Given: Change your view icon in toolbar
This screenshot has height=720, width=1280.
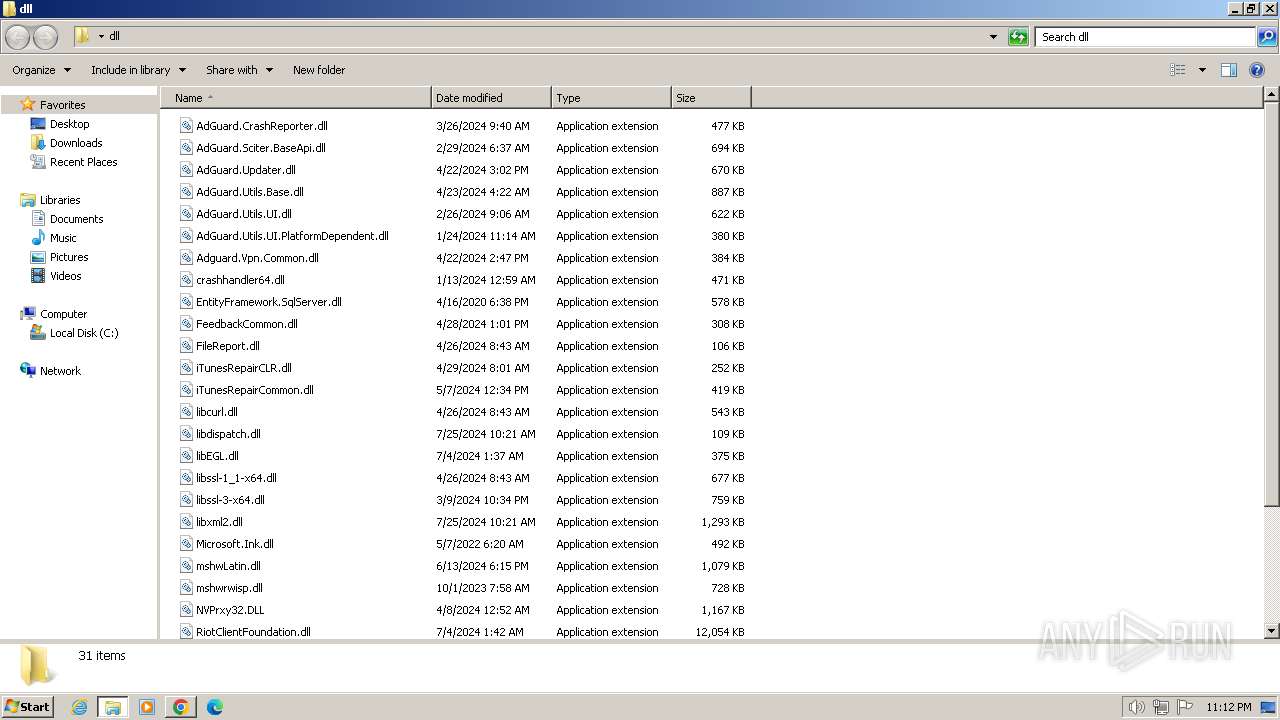Looking at the screenshot, I should (1178, 70).
